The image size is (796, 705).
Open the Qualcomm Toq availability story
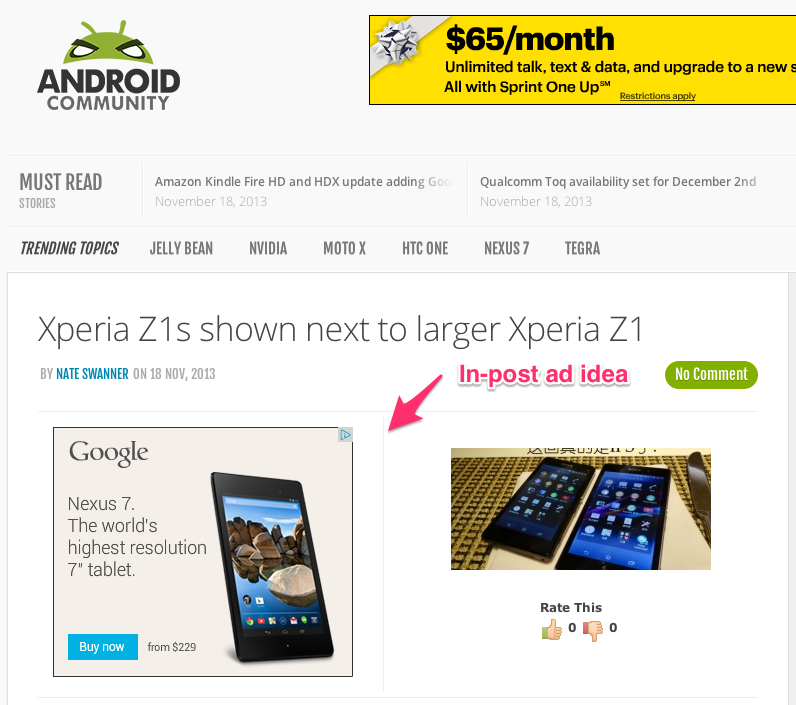(618, 182)
